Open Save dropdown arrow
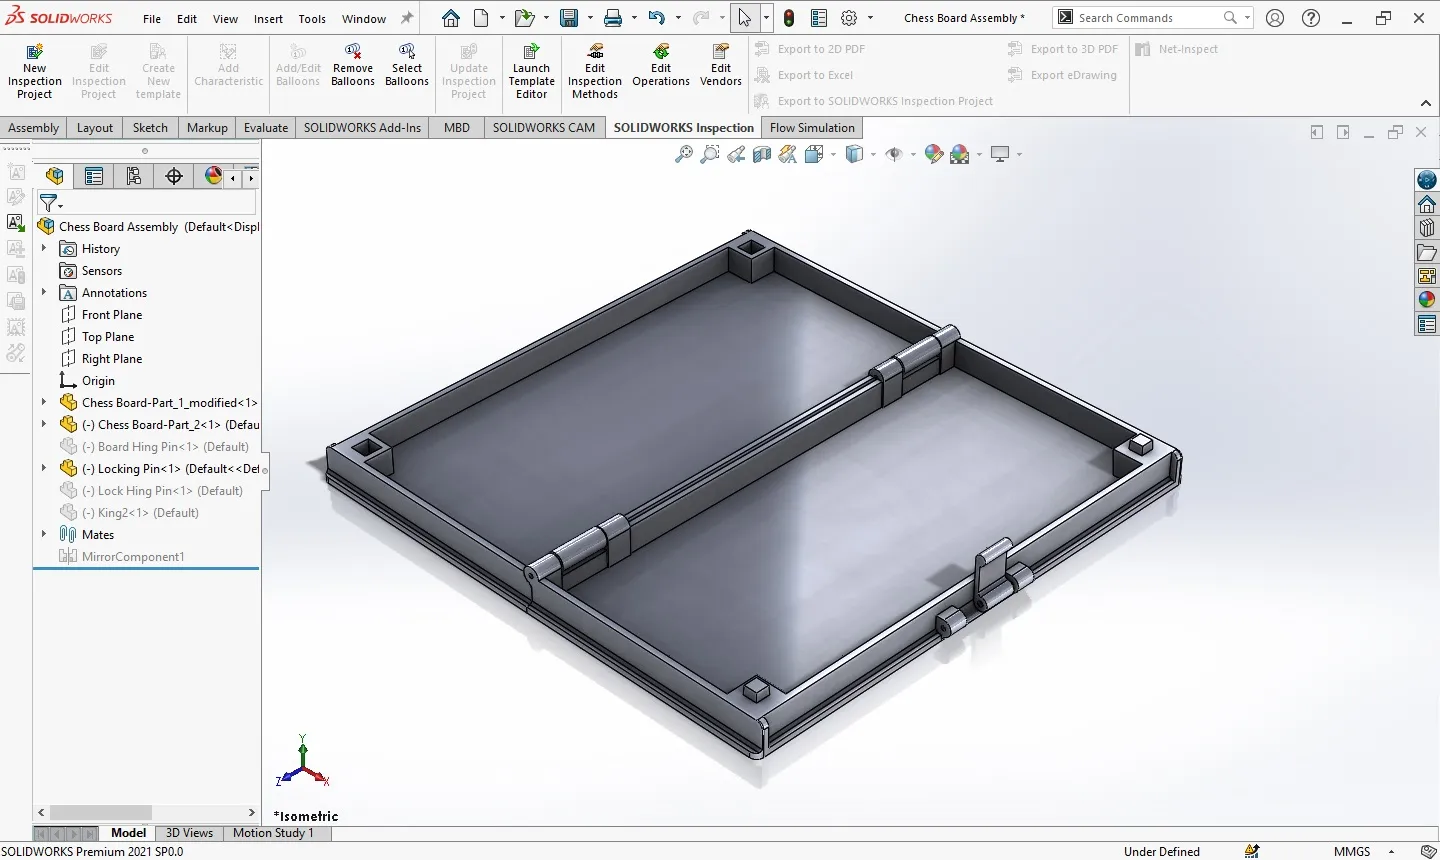This screenshot has height=860, width=1440. tap(590, 18)
